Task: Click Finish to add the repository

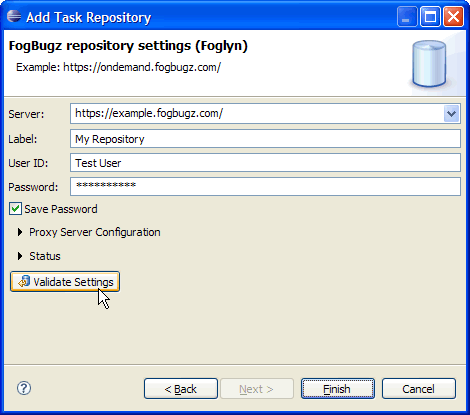Action: 338,389
